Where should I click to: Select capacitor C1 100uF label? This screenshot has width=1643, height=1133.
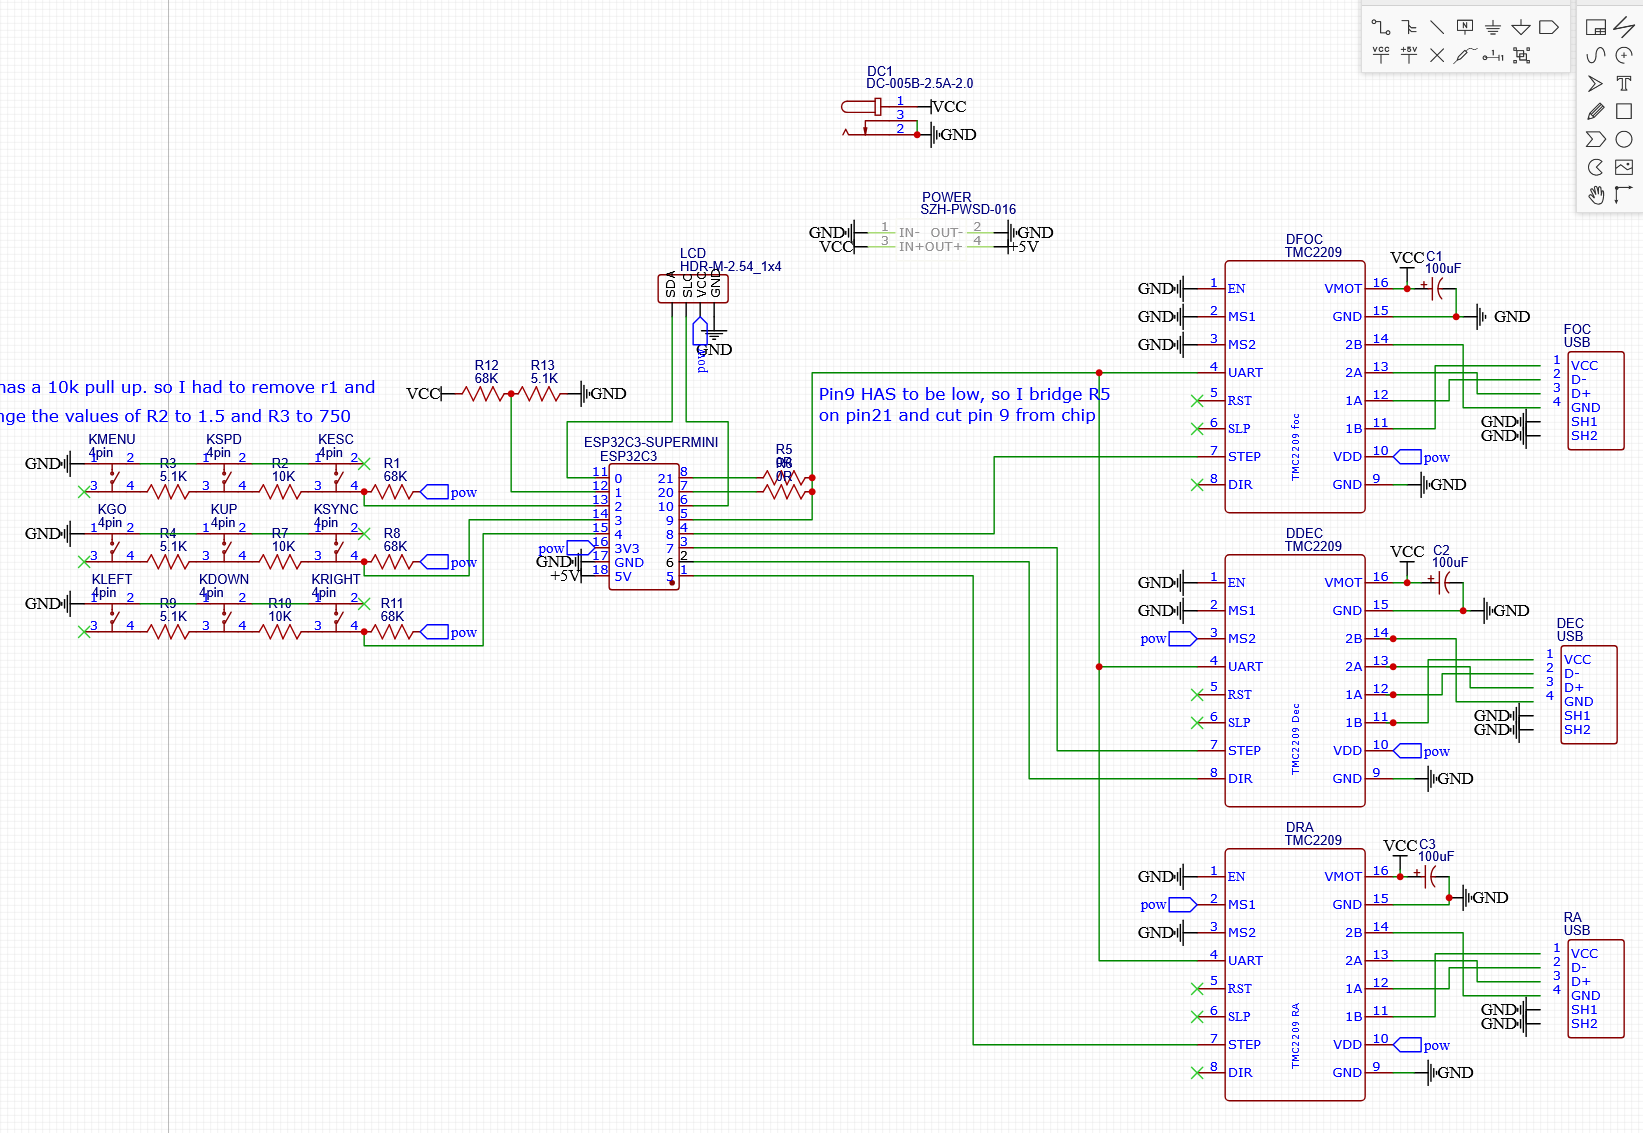point(1443,263)
